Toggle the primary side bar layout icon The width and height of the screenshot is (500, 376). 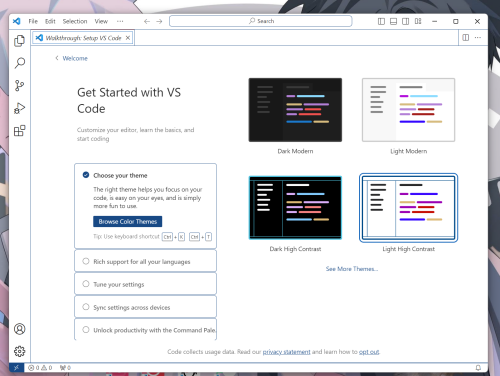coord(381,21)
